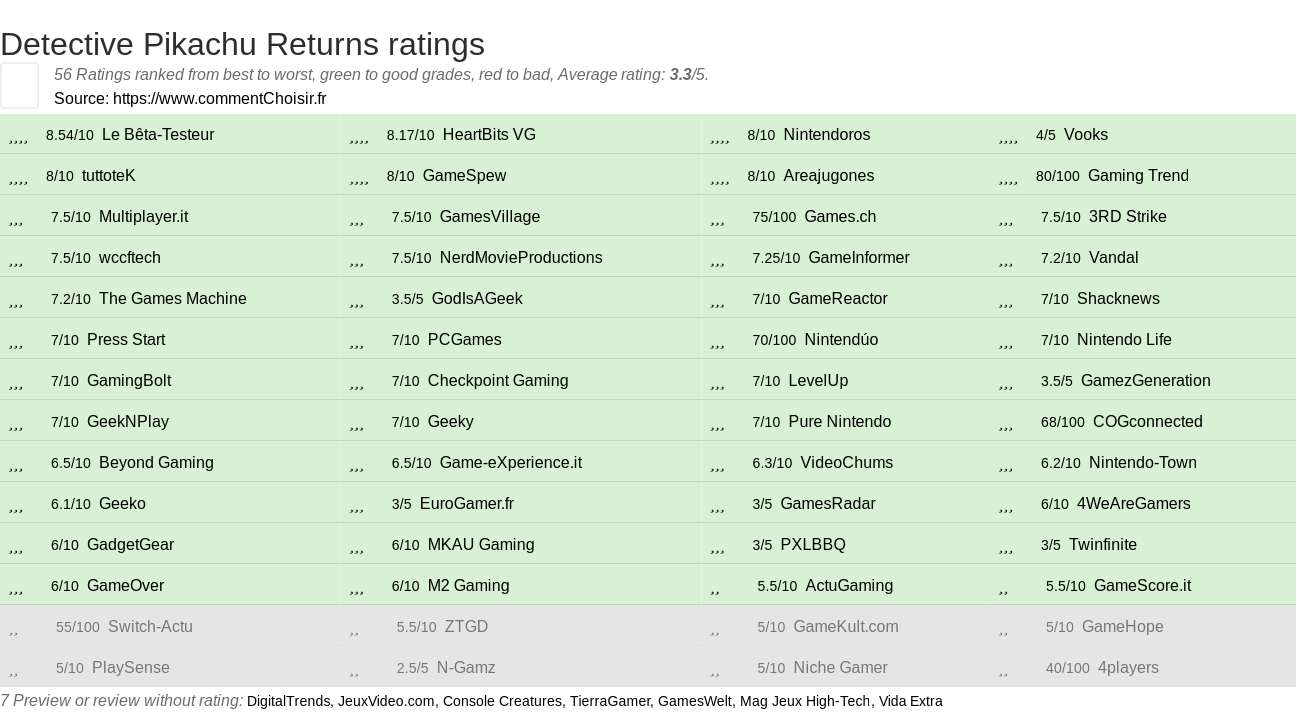
Task: Click star rating icons beside N-Gamz
Action: pyautogui.click(x=354, y=670)
